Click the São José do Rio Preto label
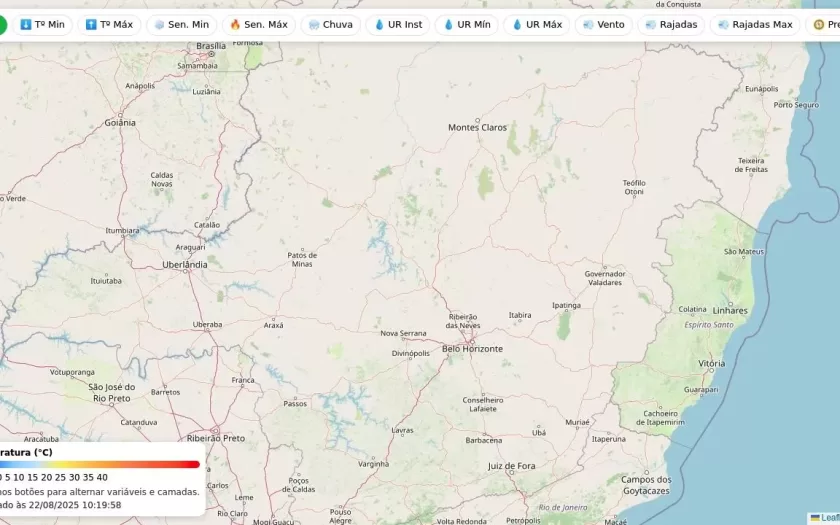Image resolution: width=840 pixels, height=525 pixels. point(111,393)
